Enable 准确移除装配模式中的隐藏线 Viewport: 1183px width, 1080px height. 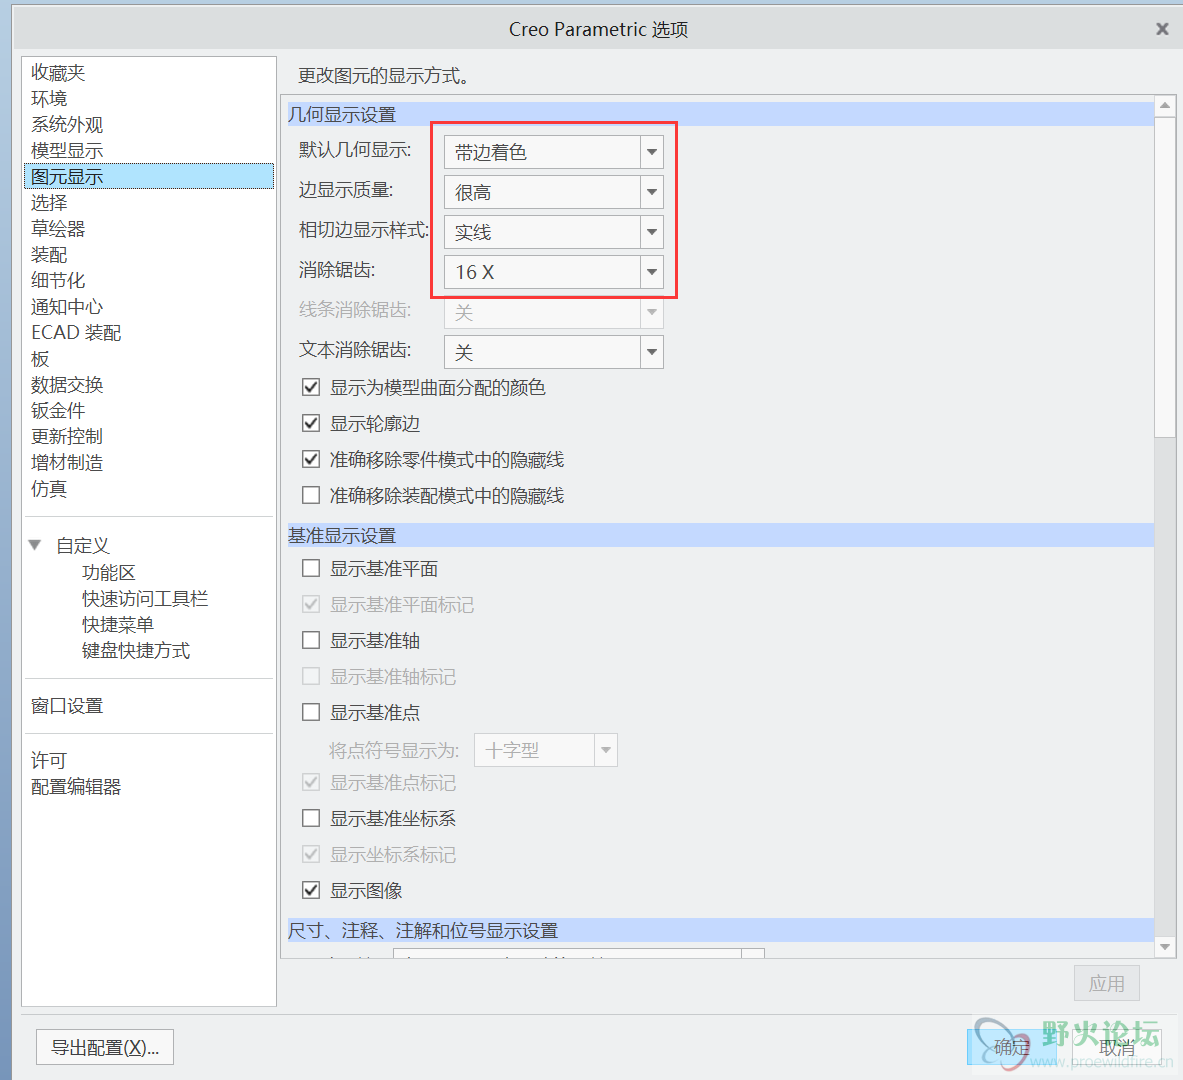311,495
